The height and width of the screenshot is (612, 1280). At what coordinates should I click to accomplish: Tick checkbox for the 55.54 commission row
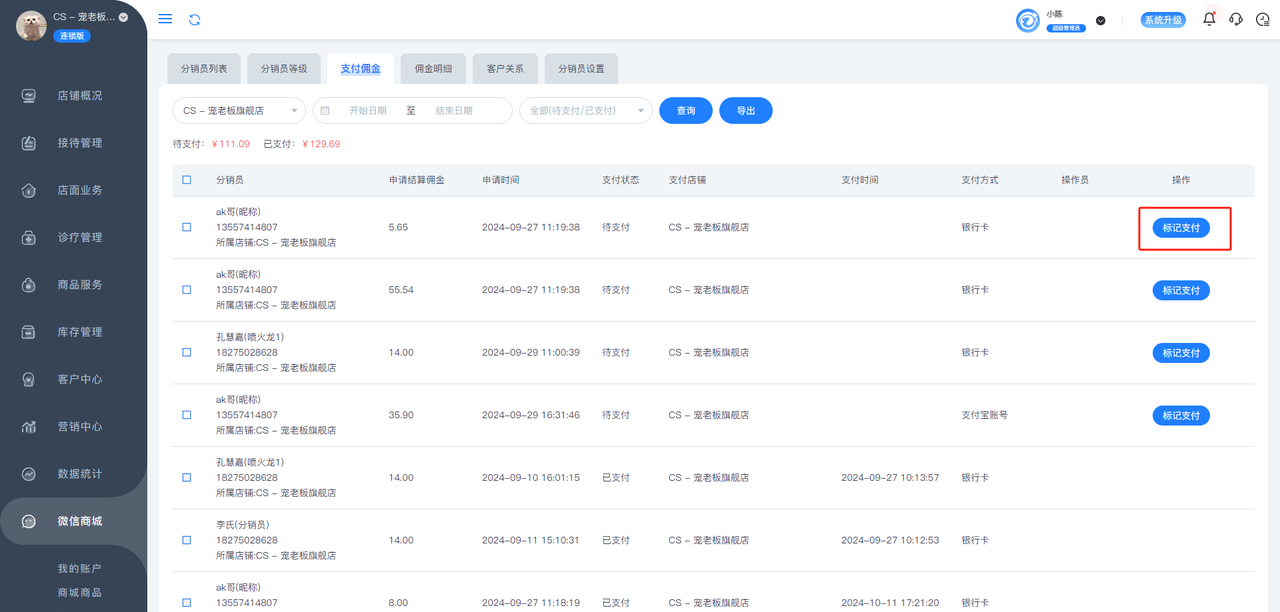coord(187,290)
